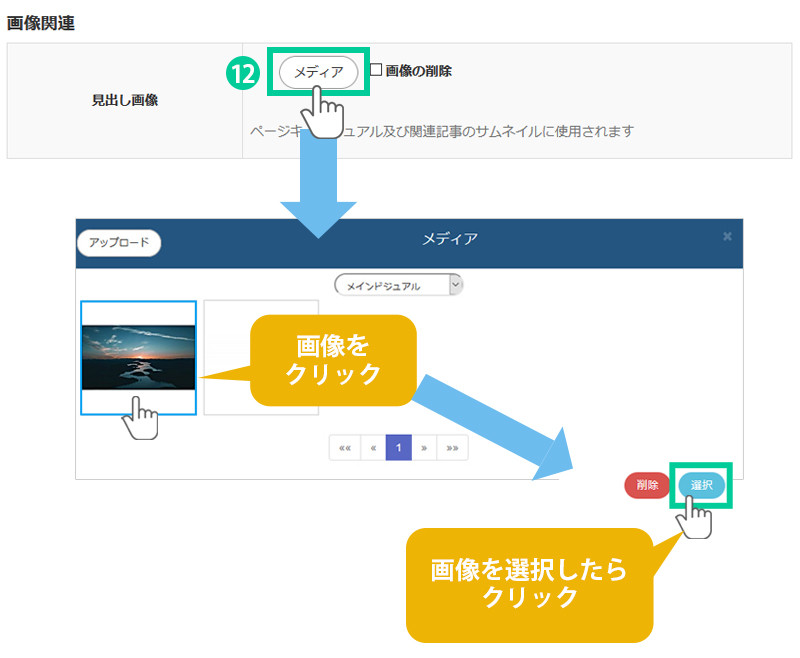
Task: Go to previous page with « icon
Action: tap(373, 448)
